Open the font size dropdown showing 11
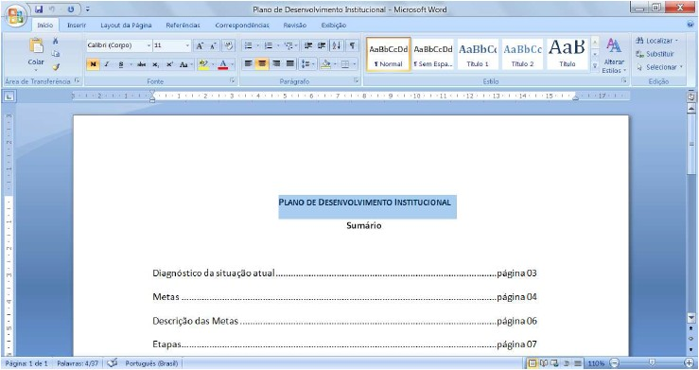Viewport: 699px width, 370px height. coord(187,45)
